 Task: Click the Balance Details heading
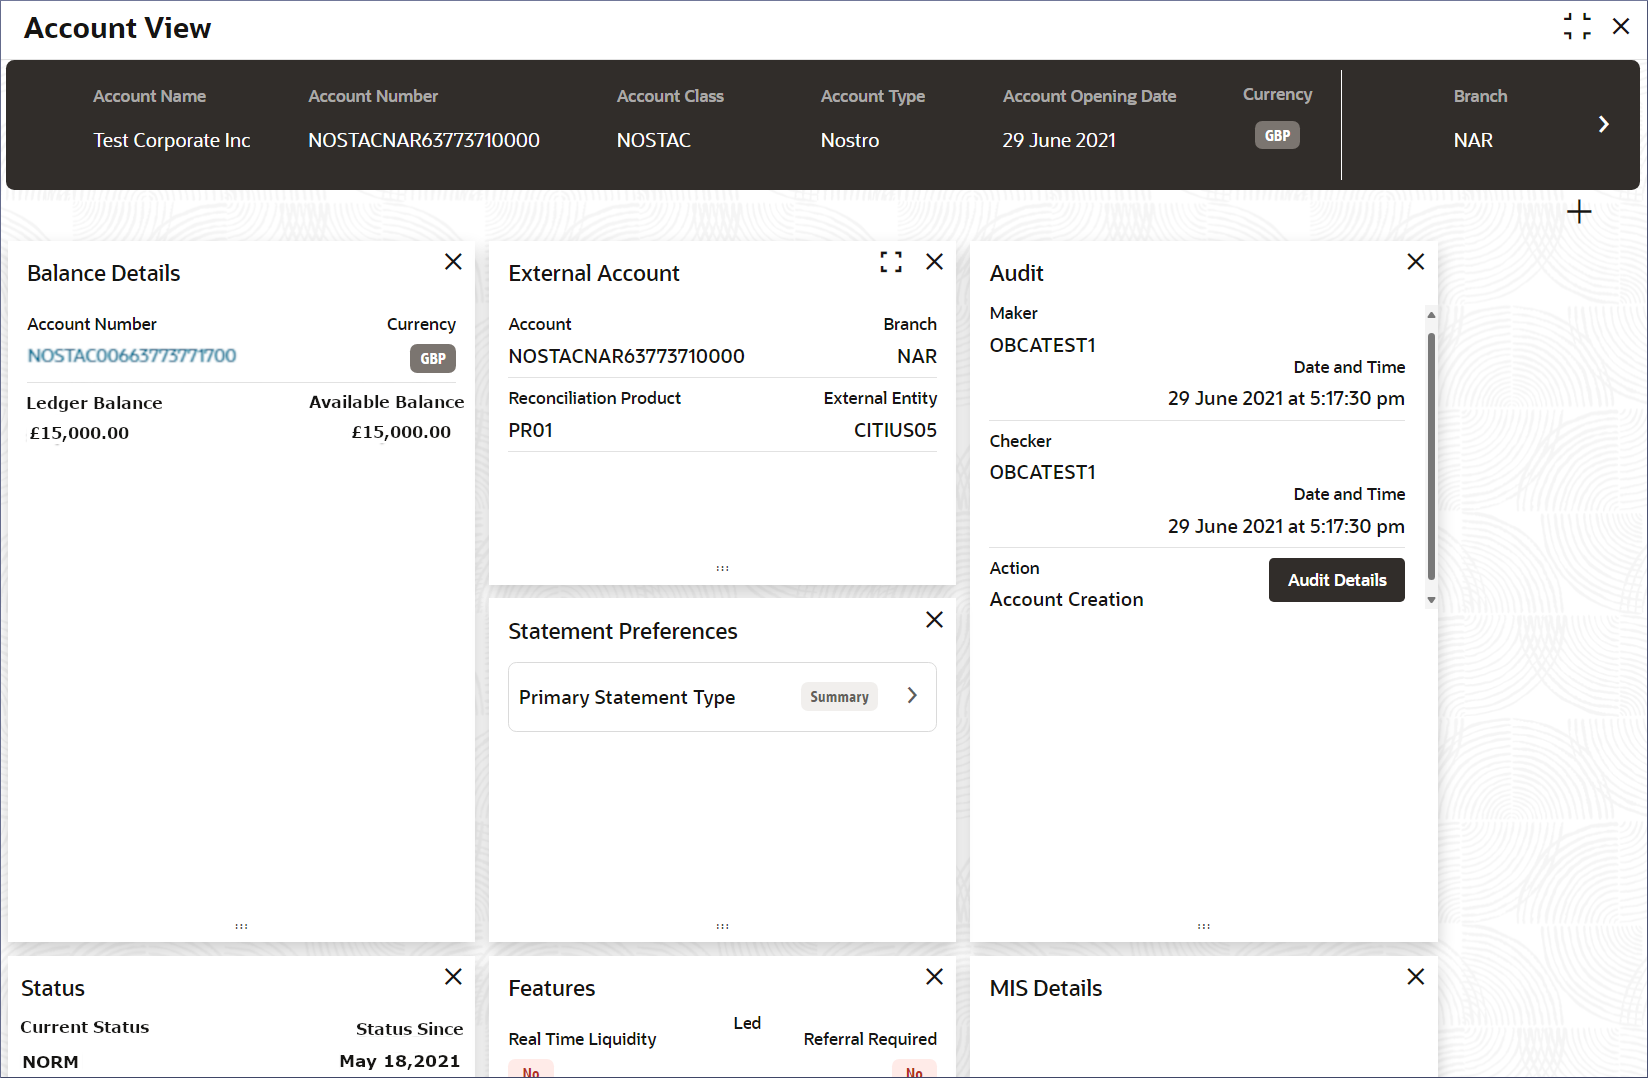click(x=104, y=273)
